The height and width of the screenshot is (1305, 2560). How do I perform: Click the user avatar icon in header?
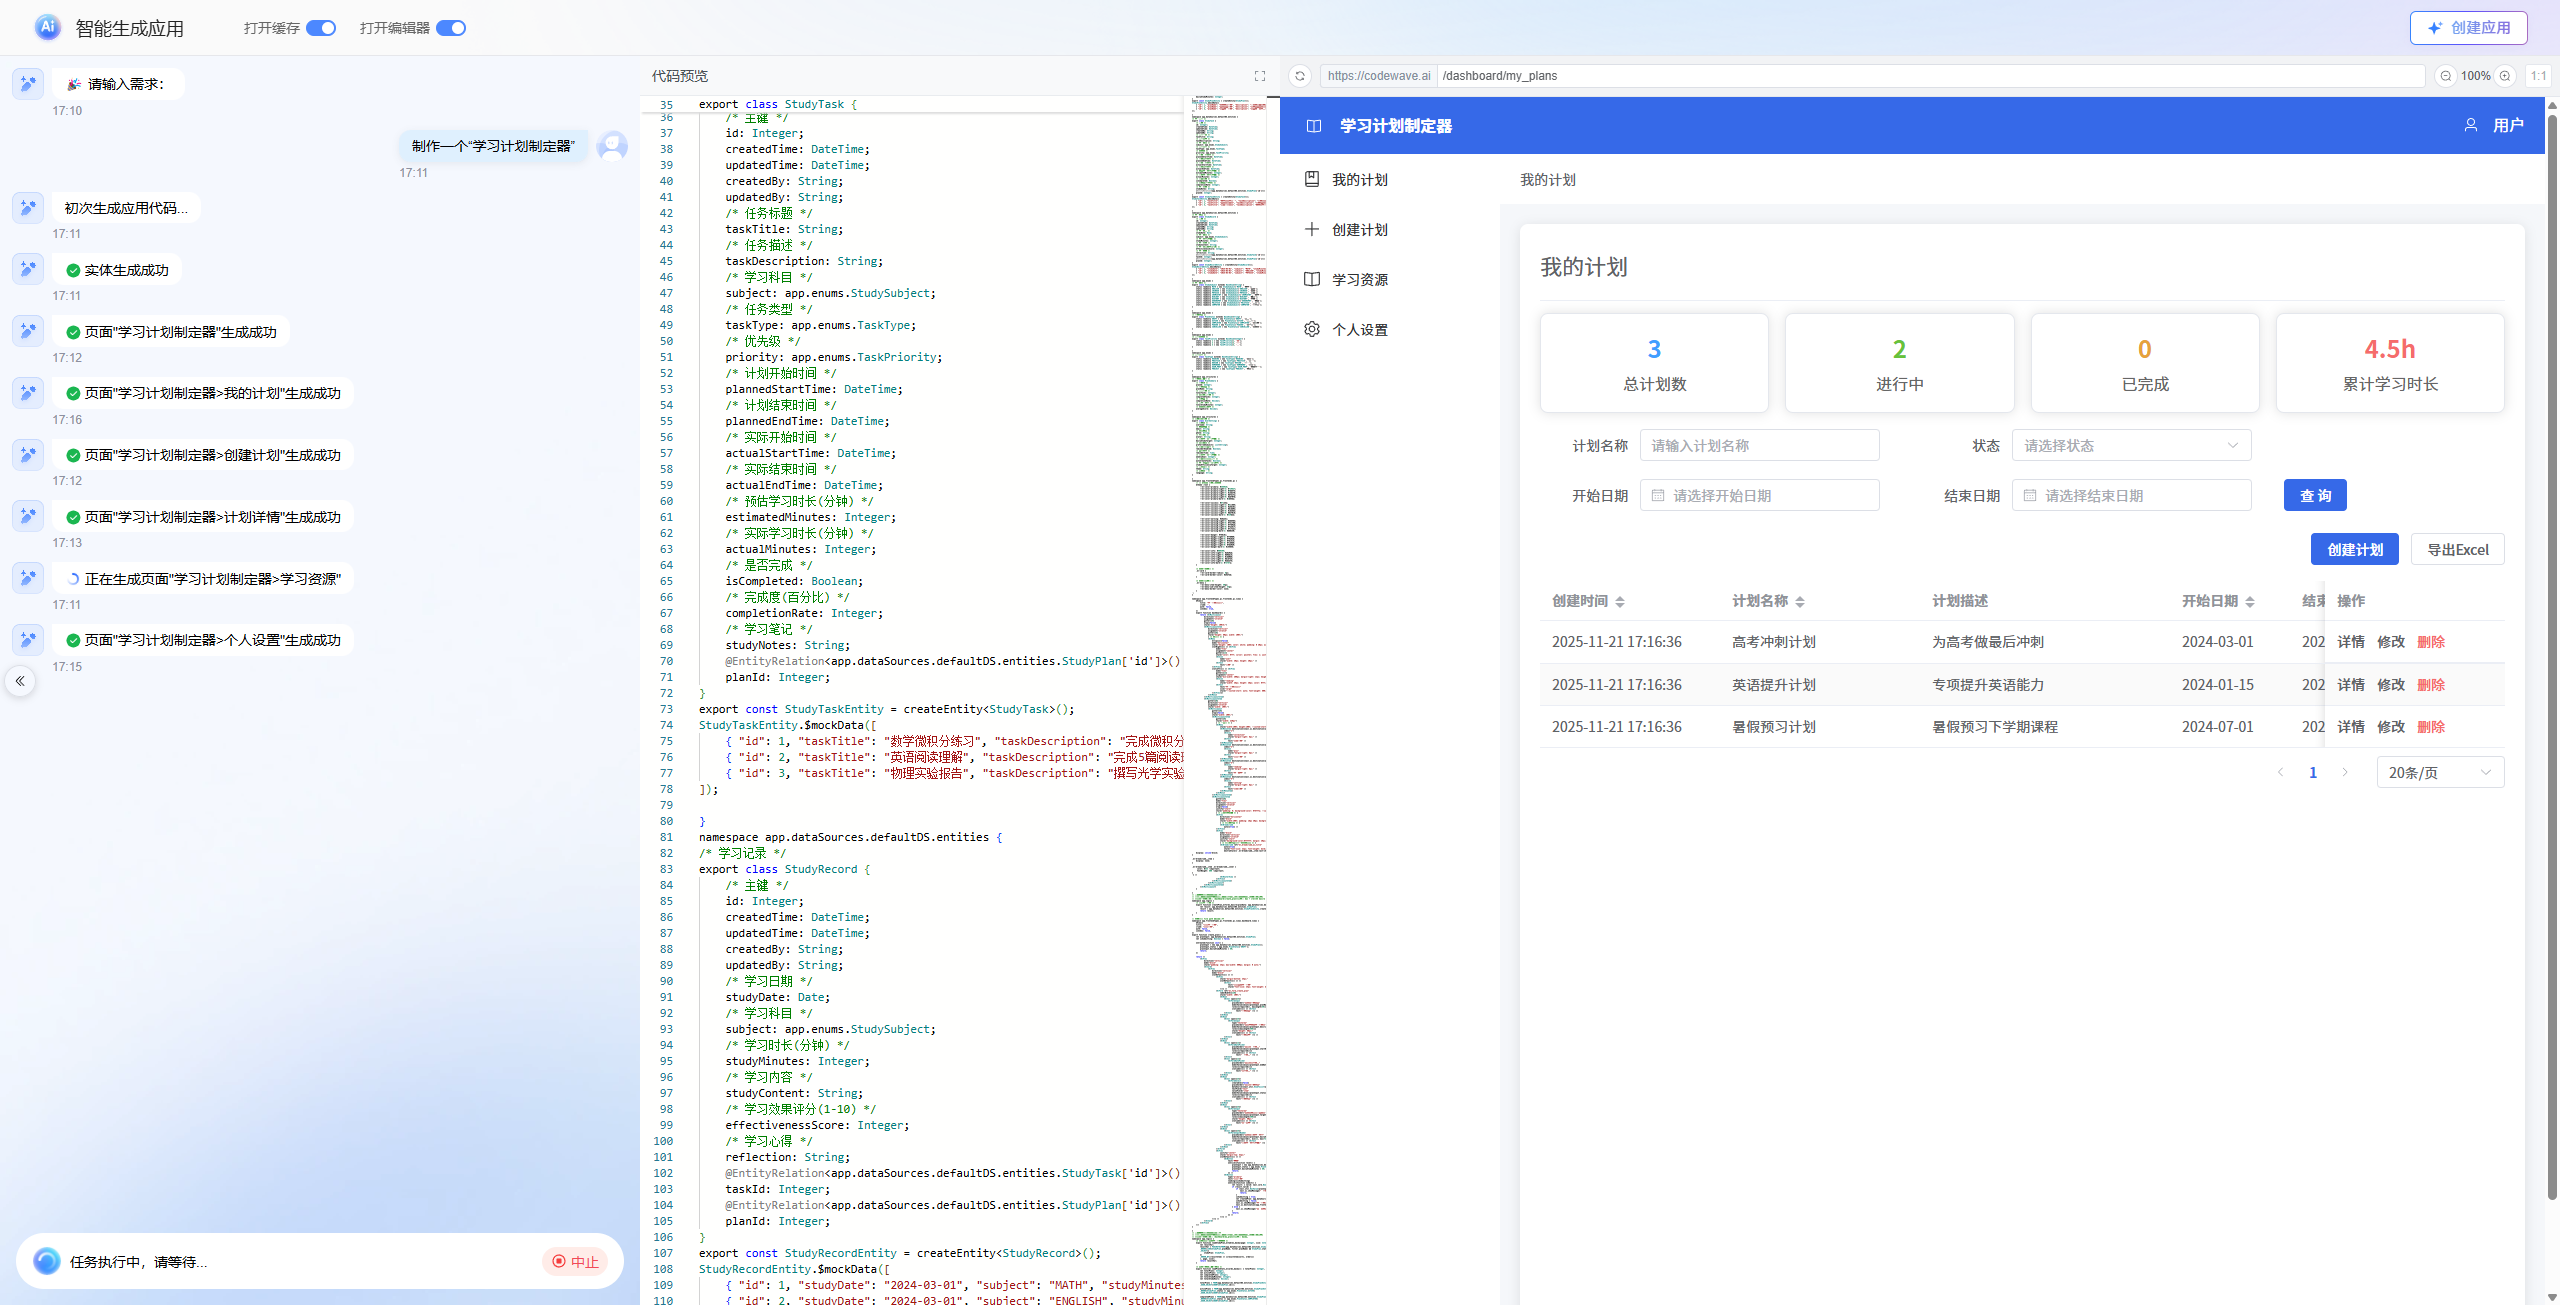point(2471,126)
